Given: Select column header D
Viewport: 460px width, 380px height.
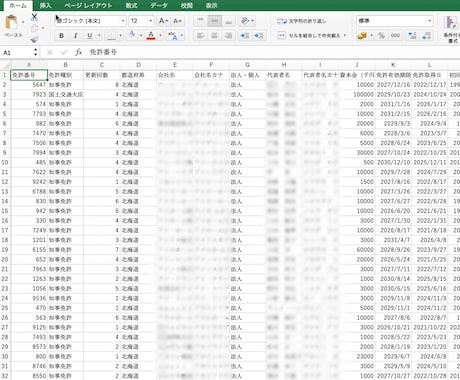Looking at the screenshot, I should pos(138,65).
